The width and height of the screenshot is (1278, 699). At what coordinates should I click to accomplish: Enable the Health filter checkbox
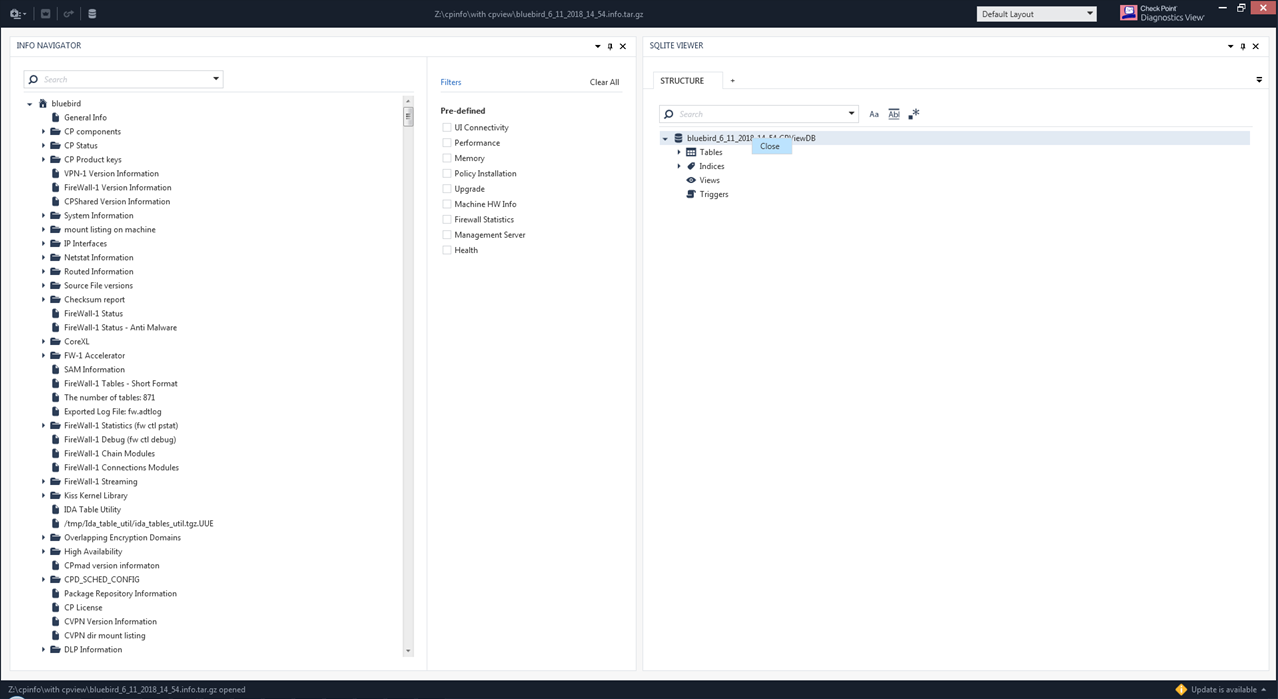click(447, 250)
